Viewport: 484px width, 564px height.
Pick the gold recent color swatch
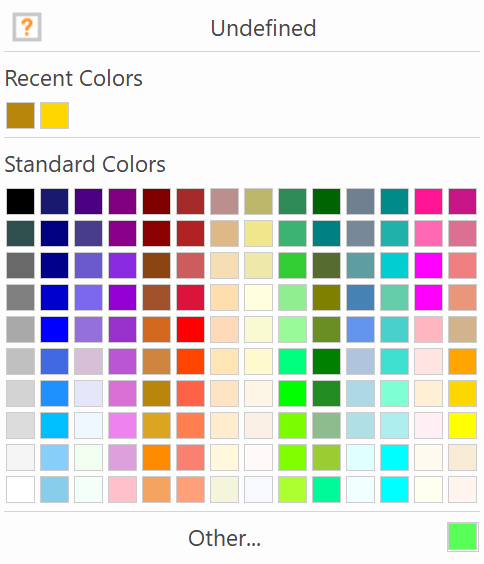54,115
